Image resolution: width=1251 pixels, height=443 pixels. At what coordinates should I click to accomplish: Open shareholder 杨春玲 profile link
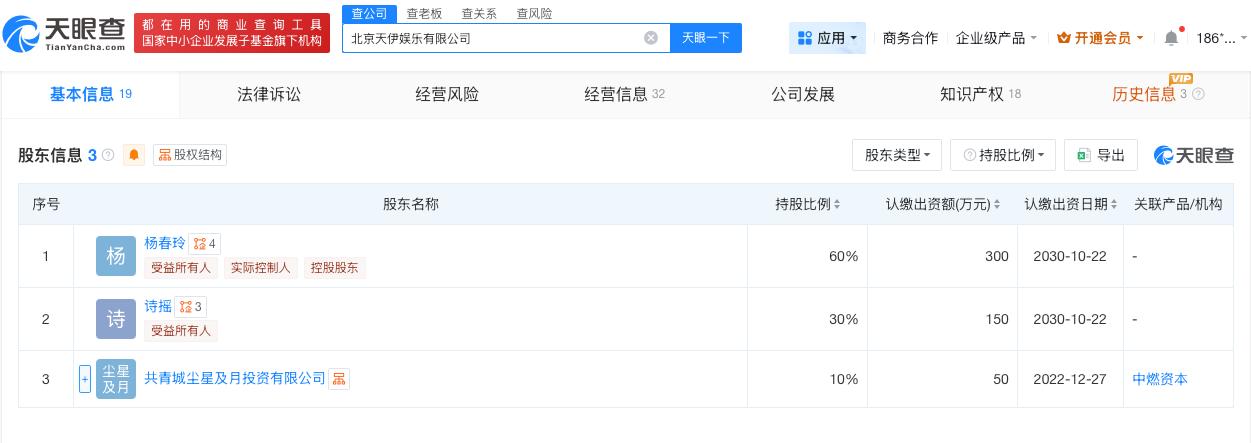[165, 243]
